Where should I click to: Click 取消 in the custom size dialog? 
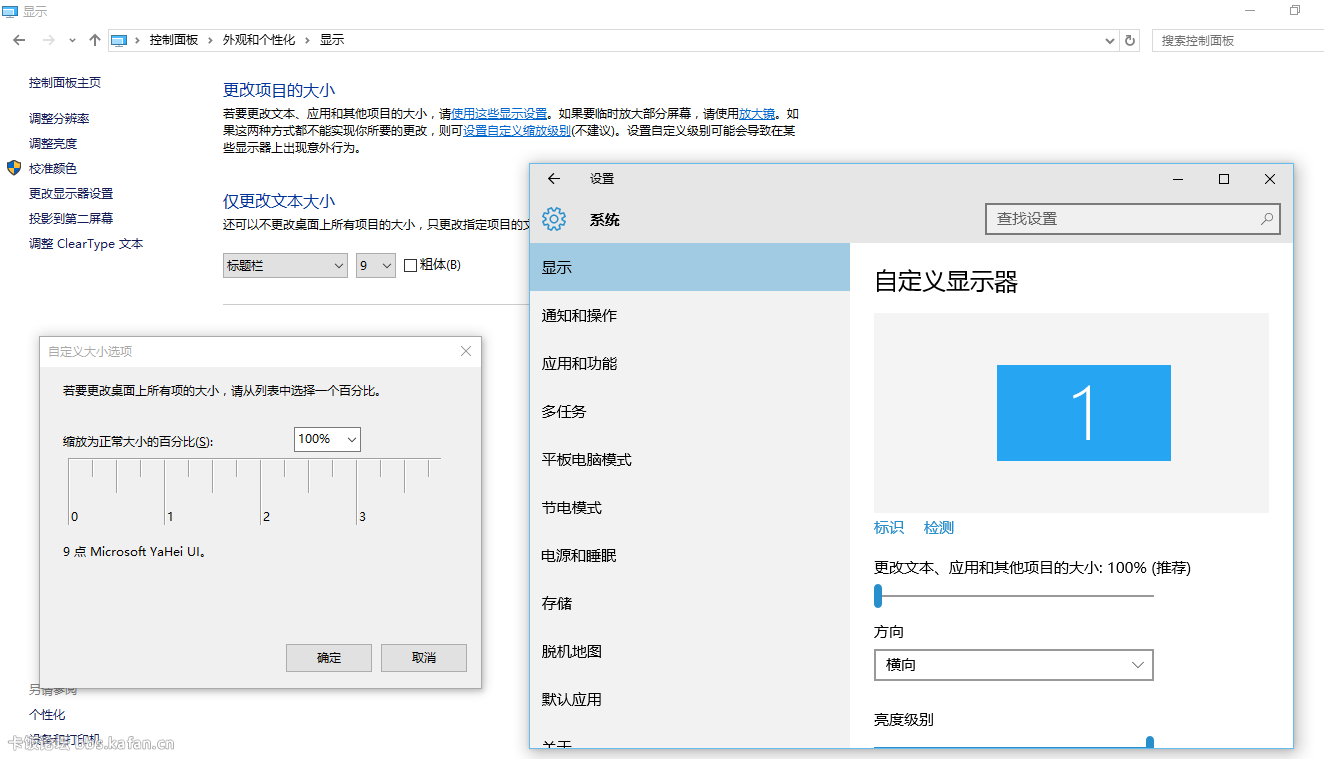(424, 658)
